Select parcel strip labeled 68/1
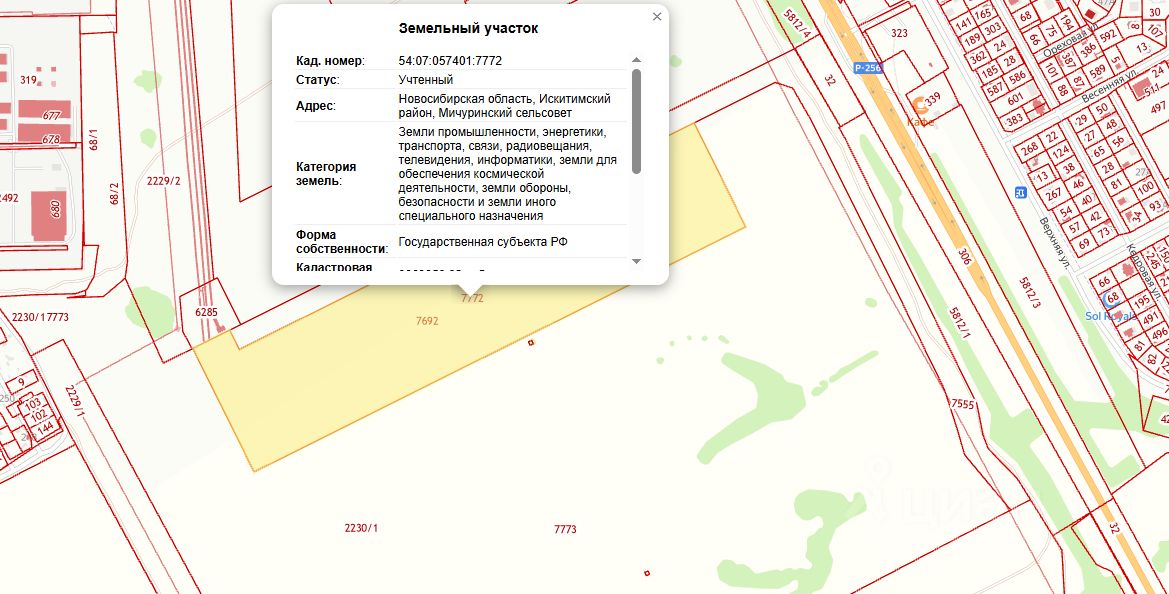Screen dimensions: 1169x594 click(94, 140)
